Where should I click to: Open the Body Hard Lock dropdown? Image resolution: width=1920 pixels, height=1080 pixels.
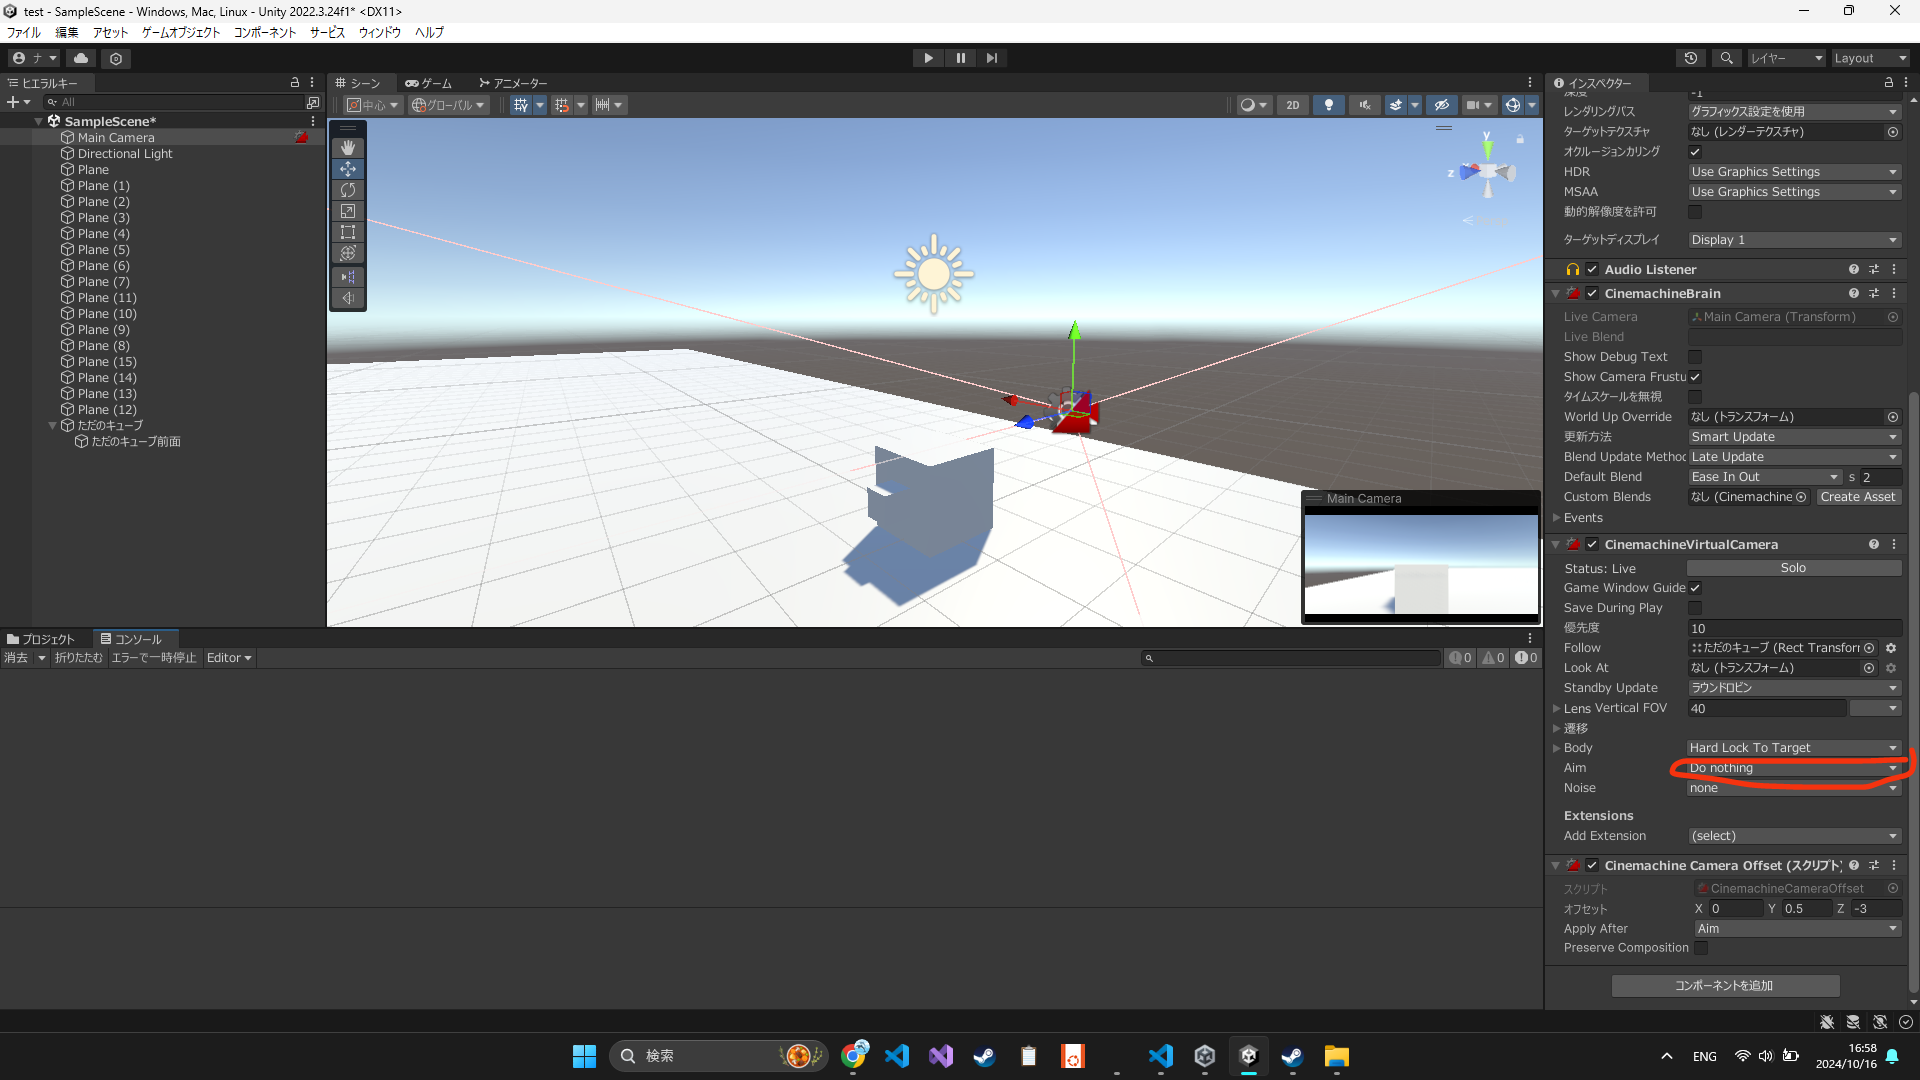[x=1793, y=748]
